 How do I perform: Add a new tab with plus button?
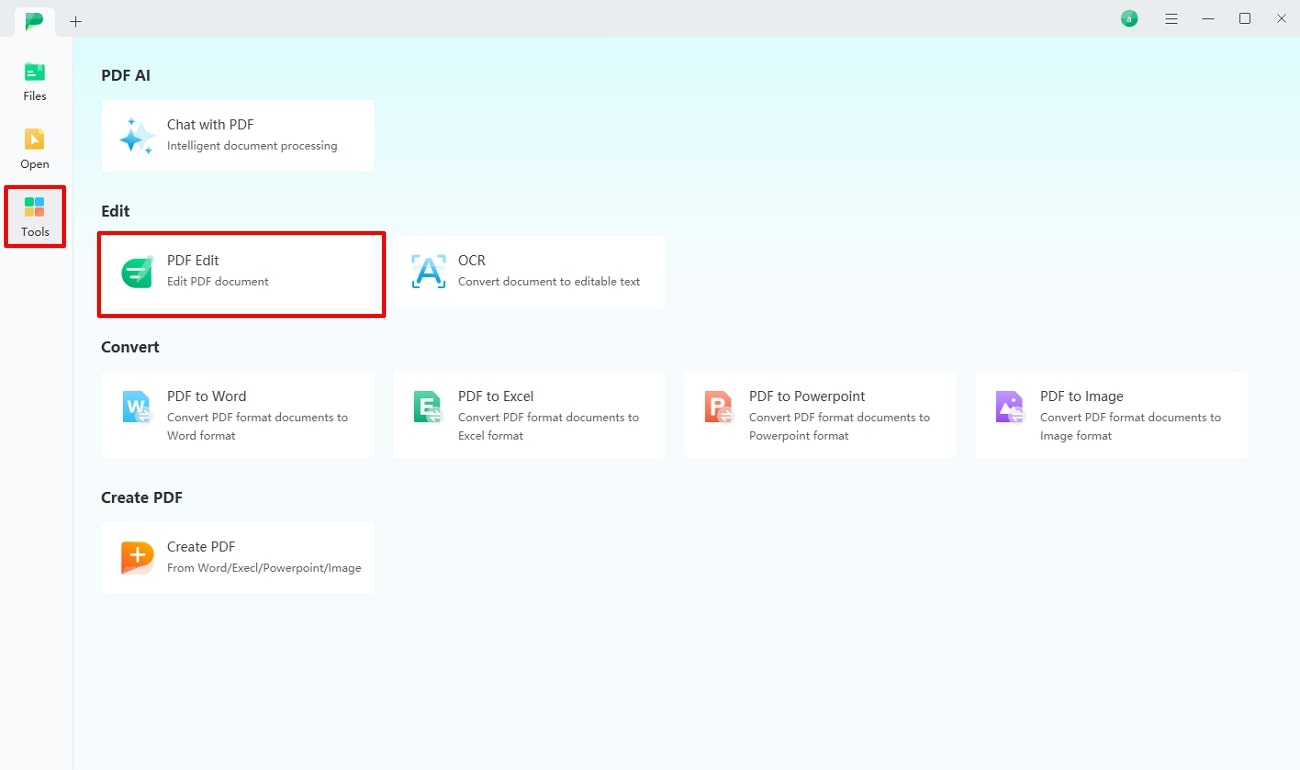click(76, 21)
